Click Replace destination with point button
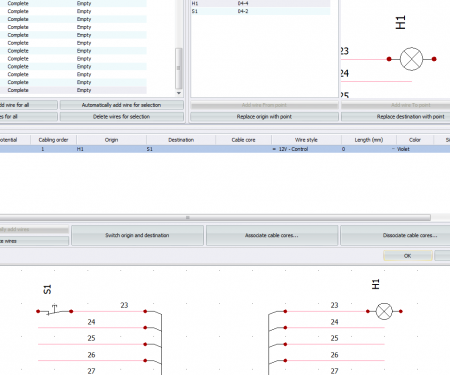This screenshot has height=375, width=450. point(410,117)
